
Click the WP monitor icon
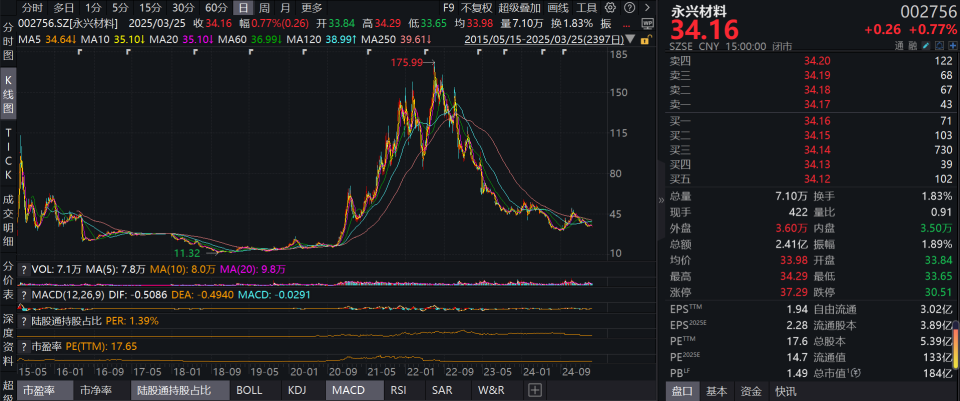coord(648,23)
